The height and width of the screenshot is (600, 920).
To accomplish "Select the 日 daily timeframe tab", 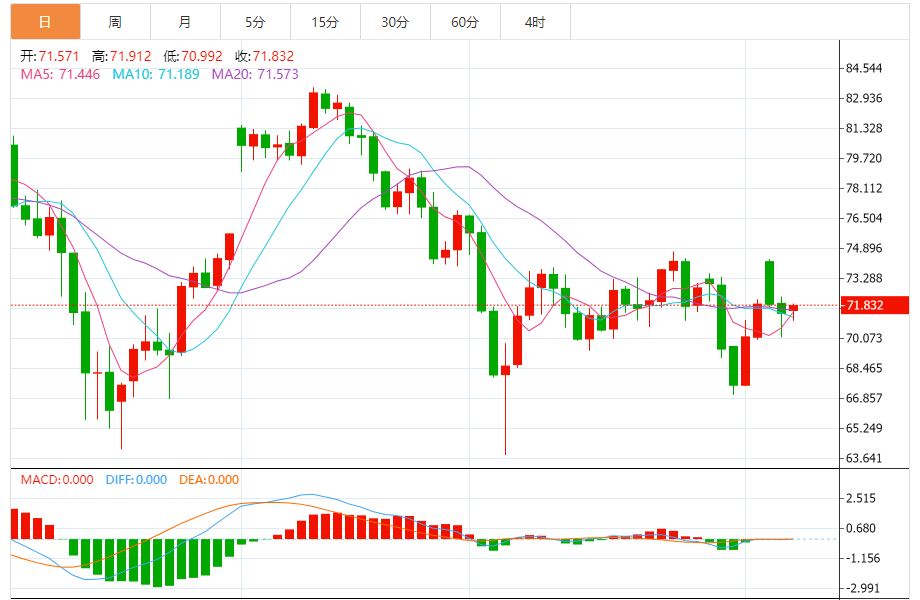I will [45, 22].
